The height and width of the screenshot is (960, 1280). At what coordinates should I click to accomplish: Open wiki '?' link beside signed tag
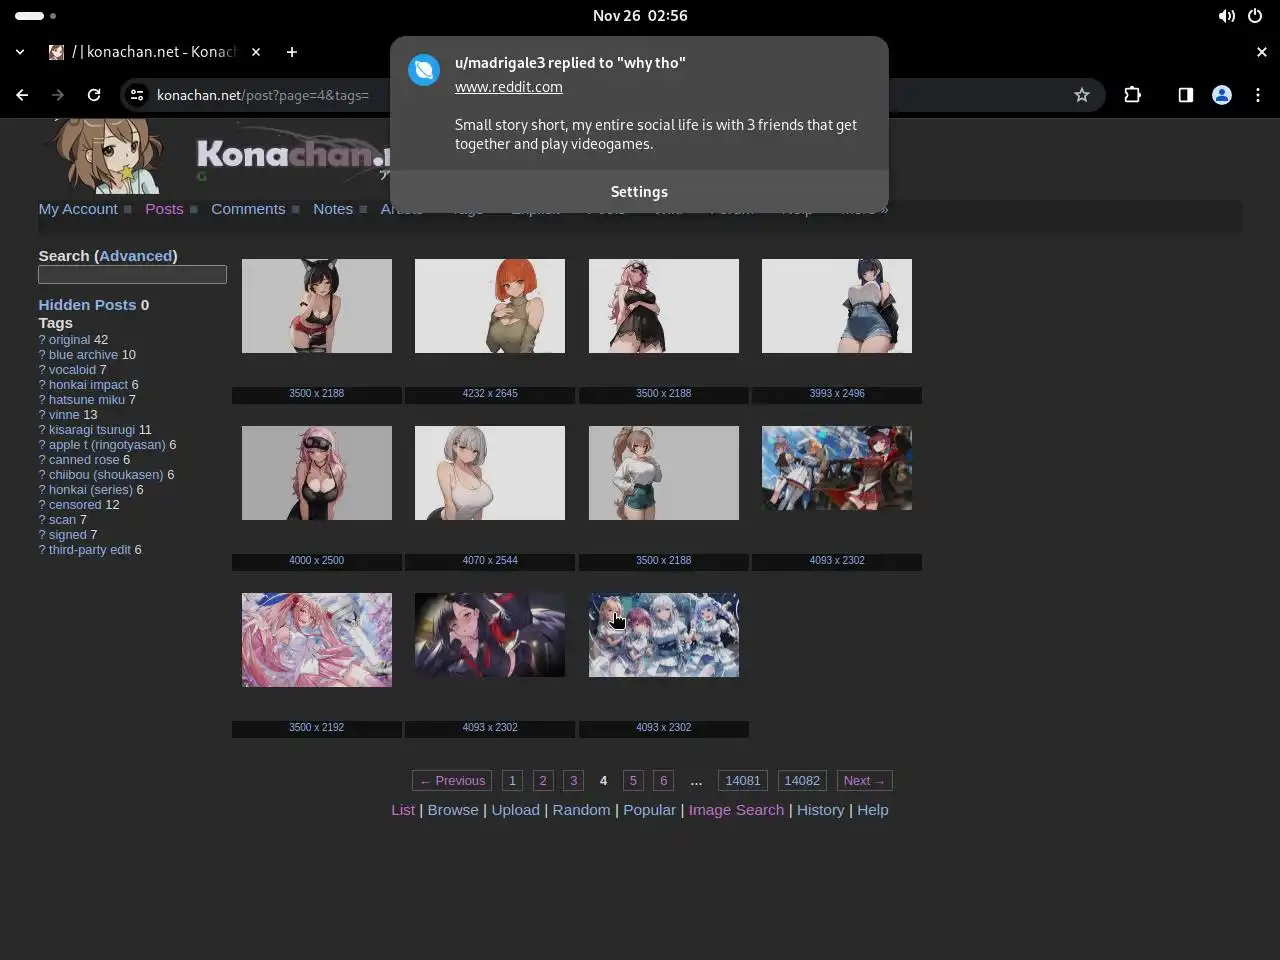coord(42,535)
